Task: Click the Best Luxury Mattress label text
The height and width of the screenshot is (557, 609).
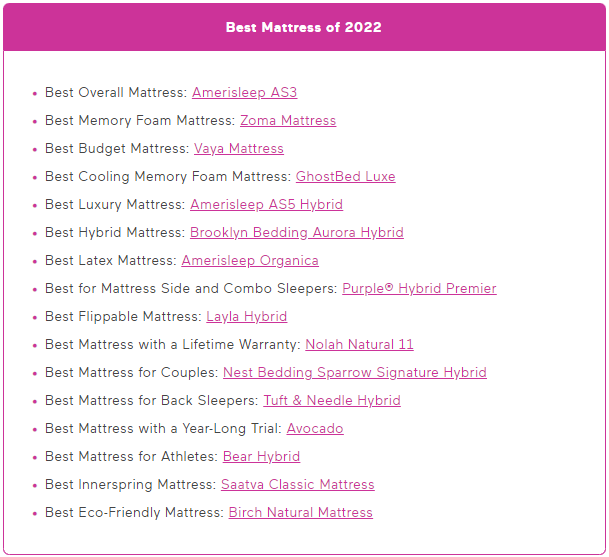Action: tap(115, 204)
